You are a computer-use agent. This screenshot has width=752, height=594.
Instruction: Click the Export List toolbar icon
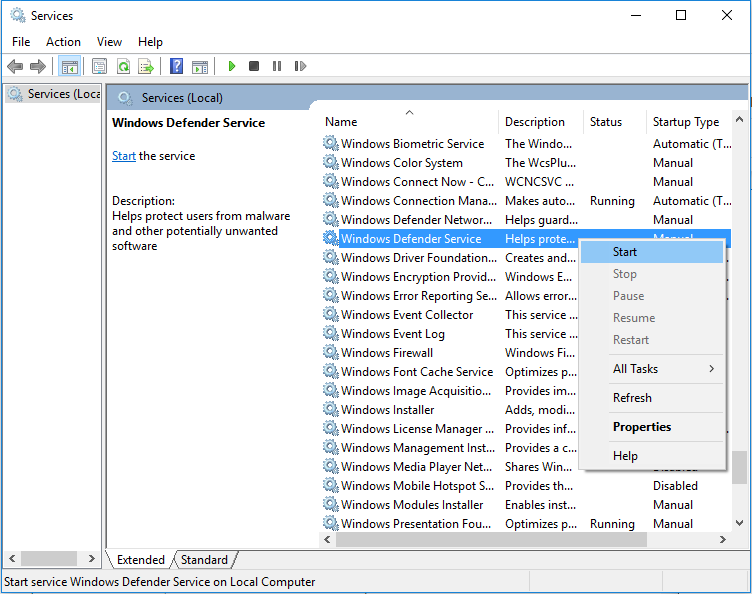tap(146, 66)
